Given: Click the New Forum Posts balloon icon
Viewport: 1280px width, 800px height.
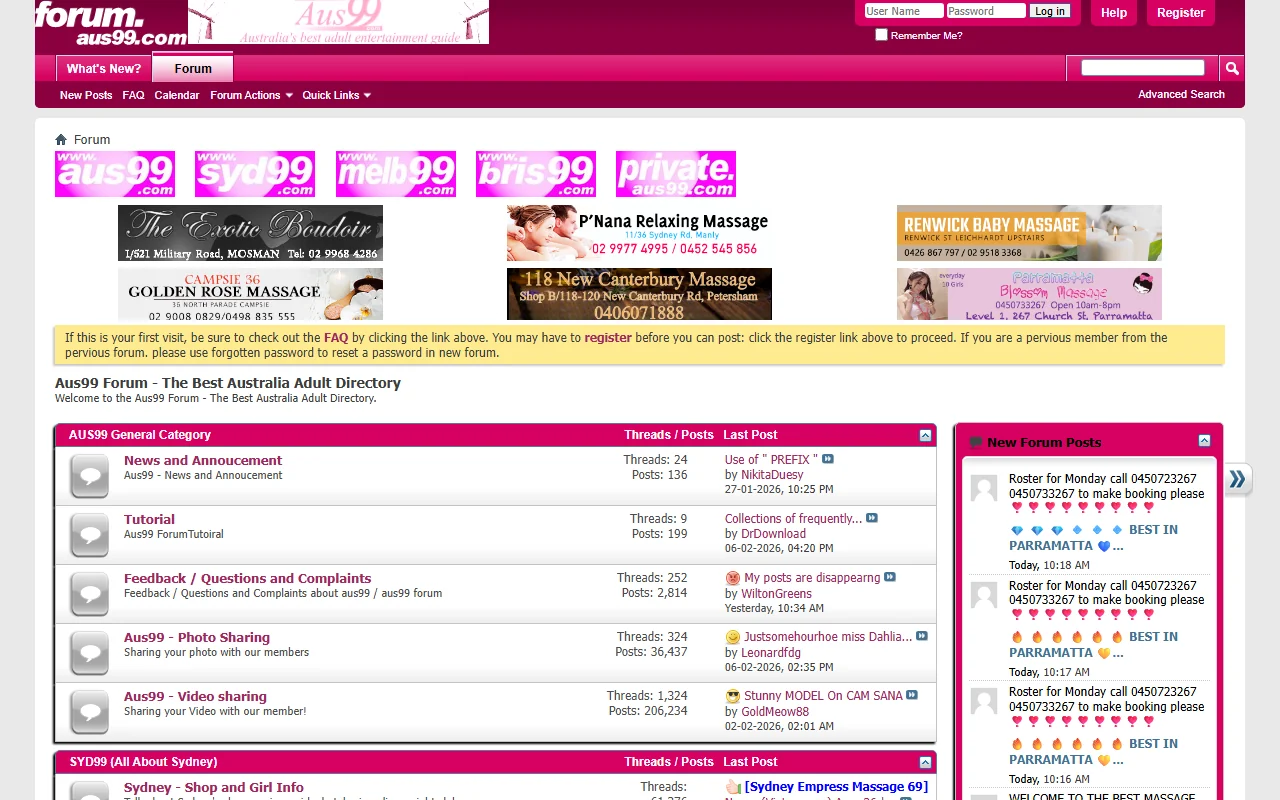Looking at the screenshot, I should pyautogui.click(x=974, y=441).
